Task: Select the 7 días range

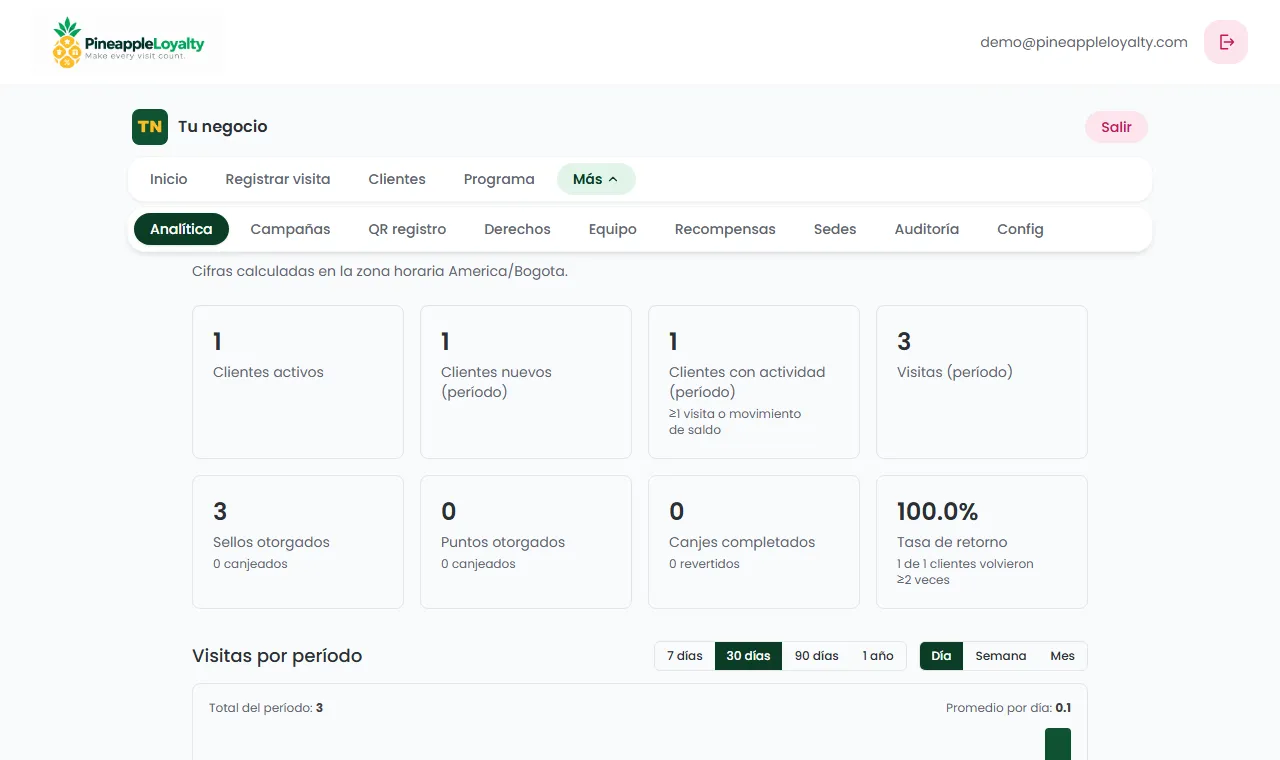Action: pyautogui.click(x=685, y=656)
